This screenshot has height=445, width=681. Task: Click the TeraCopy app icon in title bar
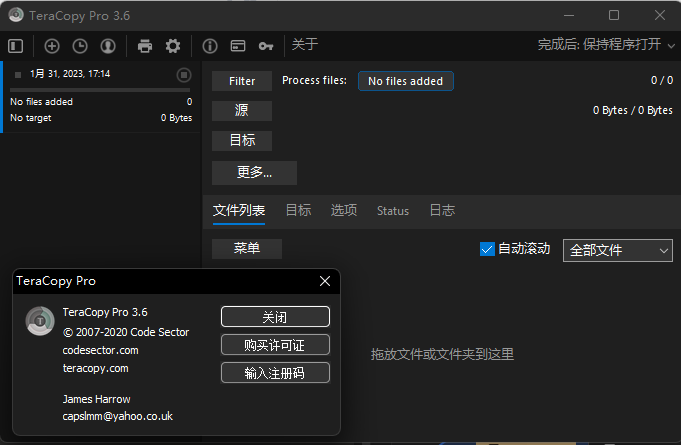tap(16, 15)
